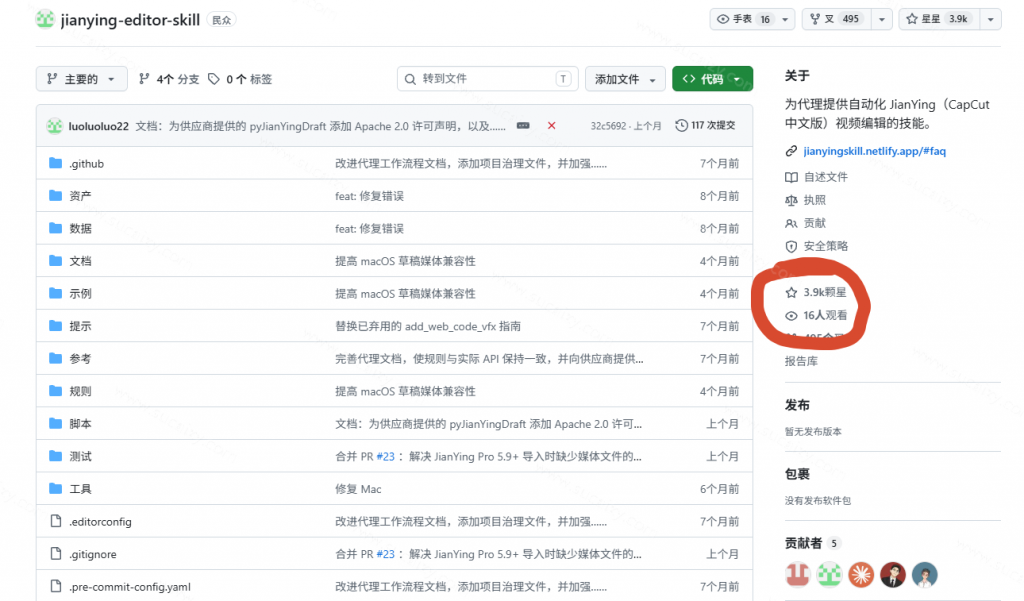
Task: Open commit hash 32c5692
Action: pyautogui.click(x=608, y=125)
